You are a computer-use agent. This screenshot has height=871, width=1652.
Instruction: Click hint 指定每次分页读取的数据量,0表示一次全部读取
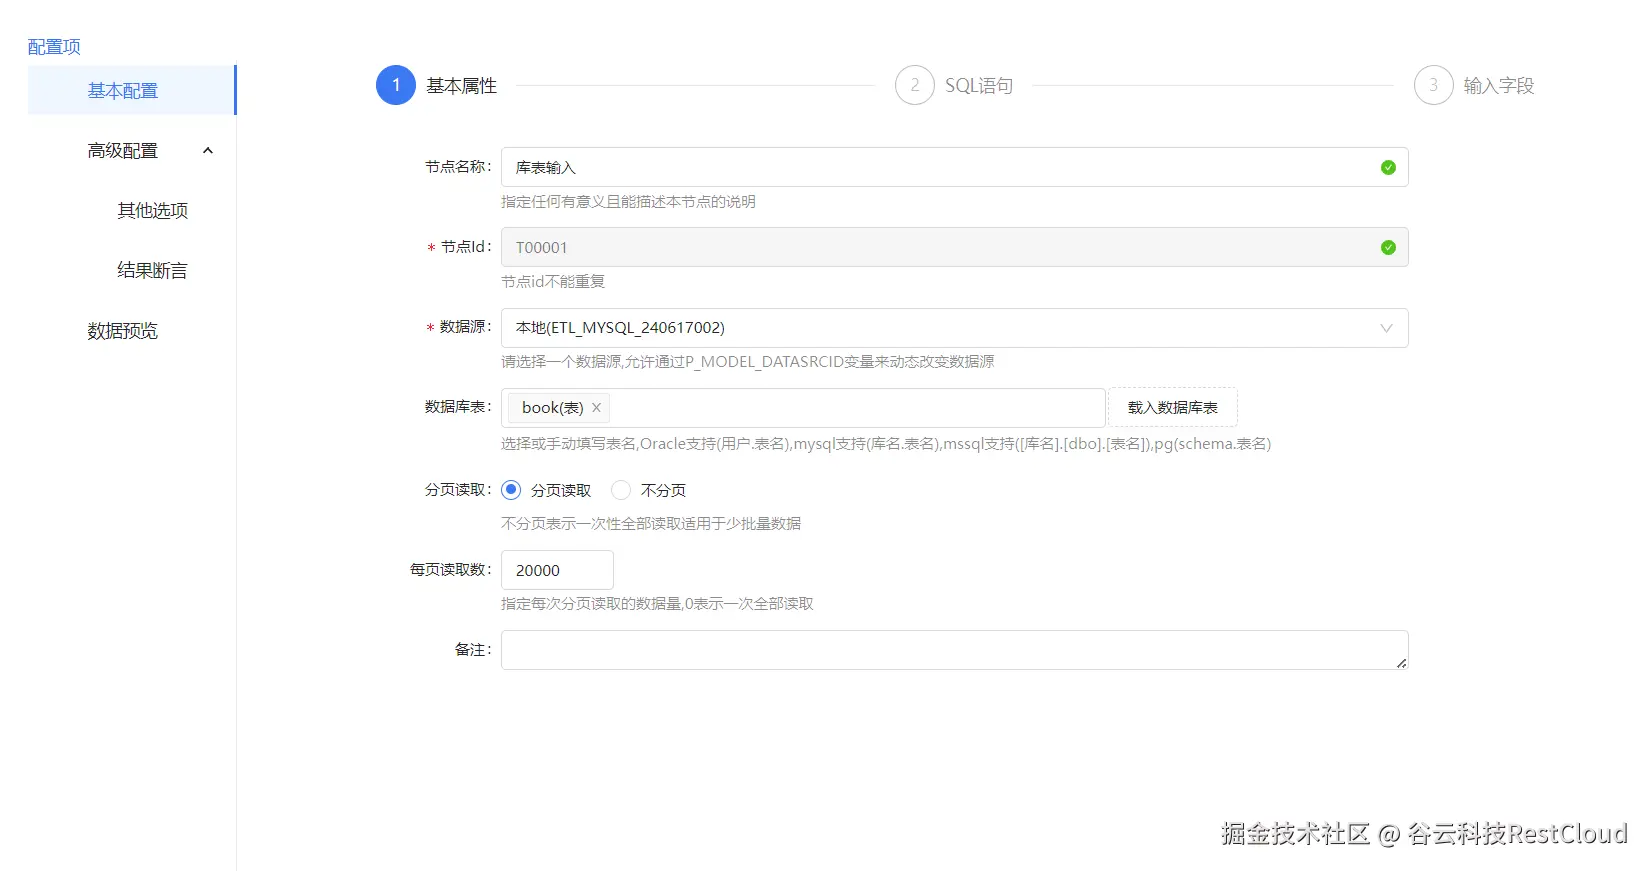point(657,604)
